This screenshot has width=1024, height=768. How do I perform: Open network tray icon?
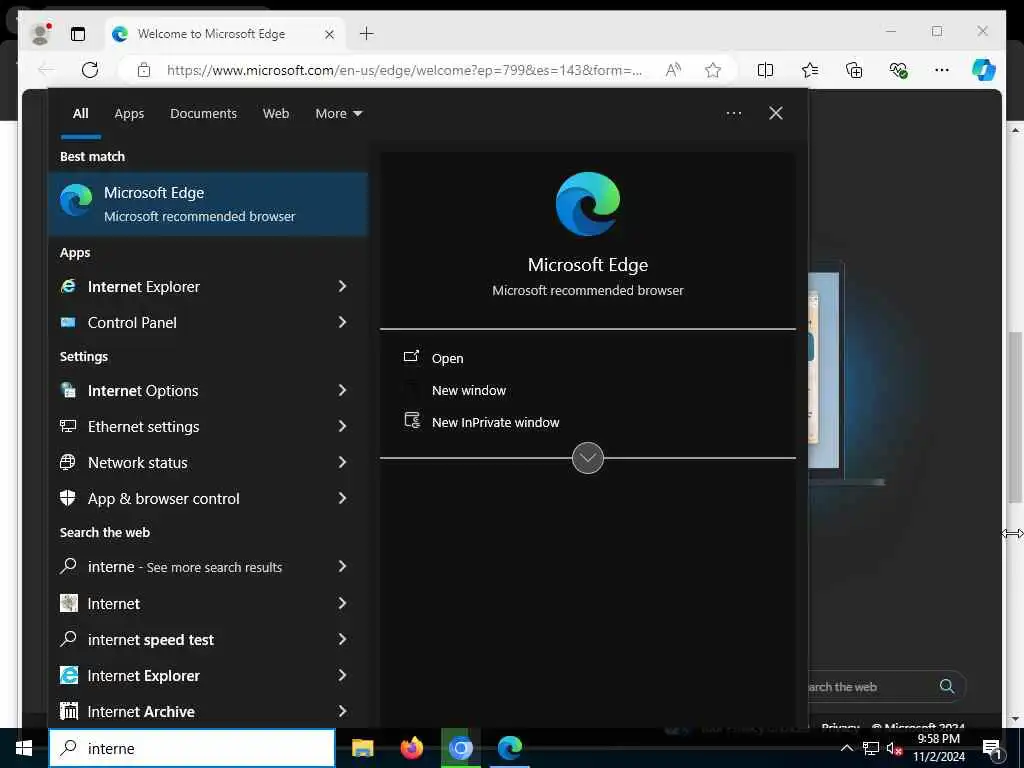click(x=871, y=748)
